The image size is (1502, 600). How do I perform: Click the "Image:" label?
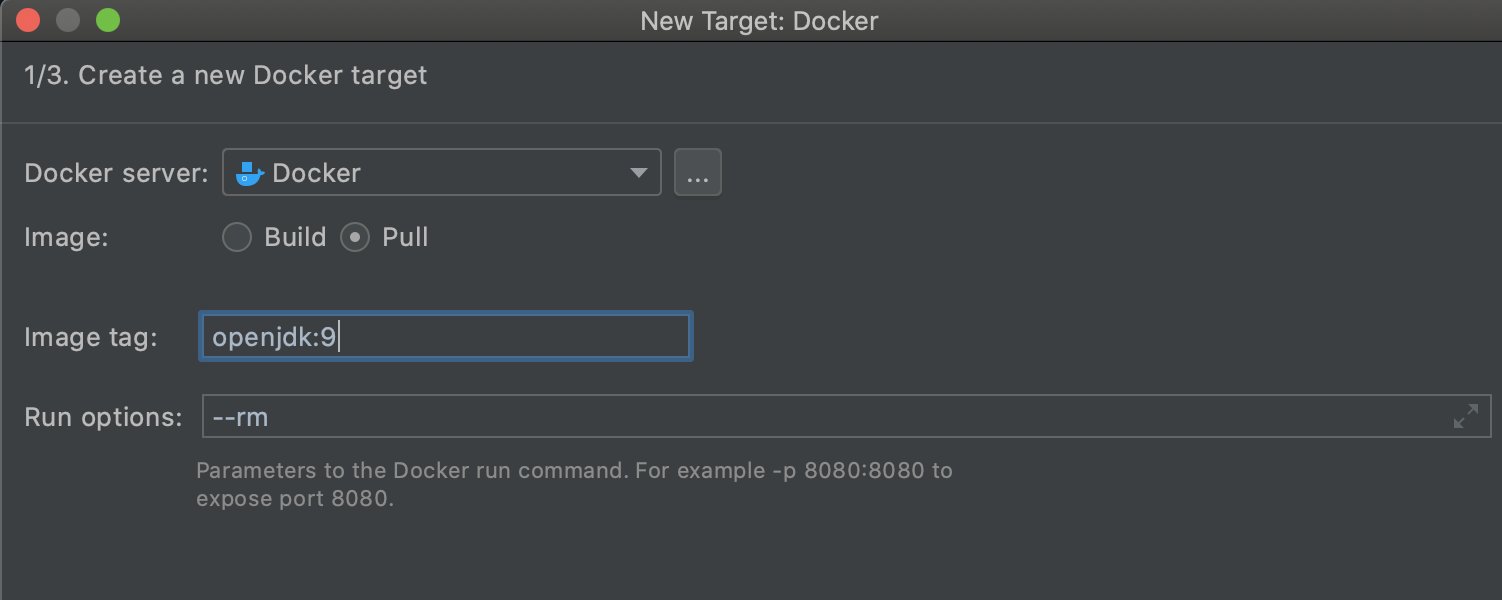pyautogui.click(x=66, y=238)
